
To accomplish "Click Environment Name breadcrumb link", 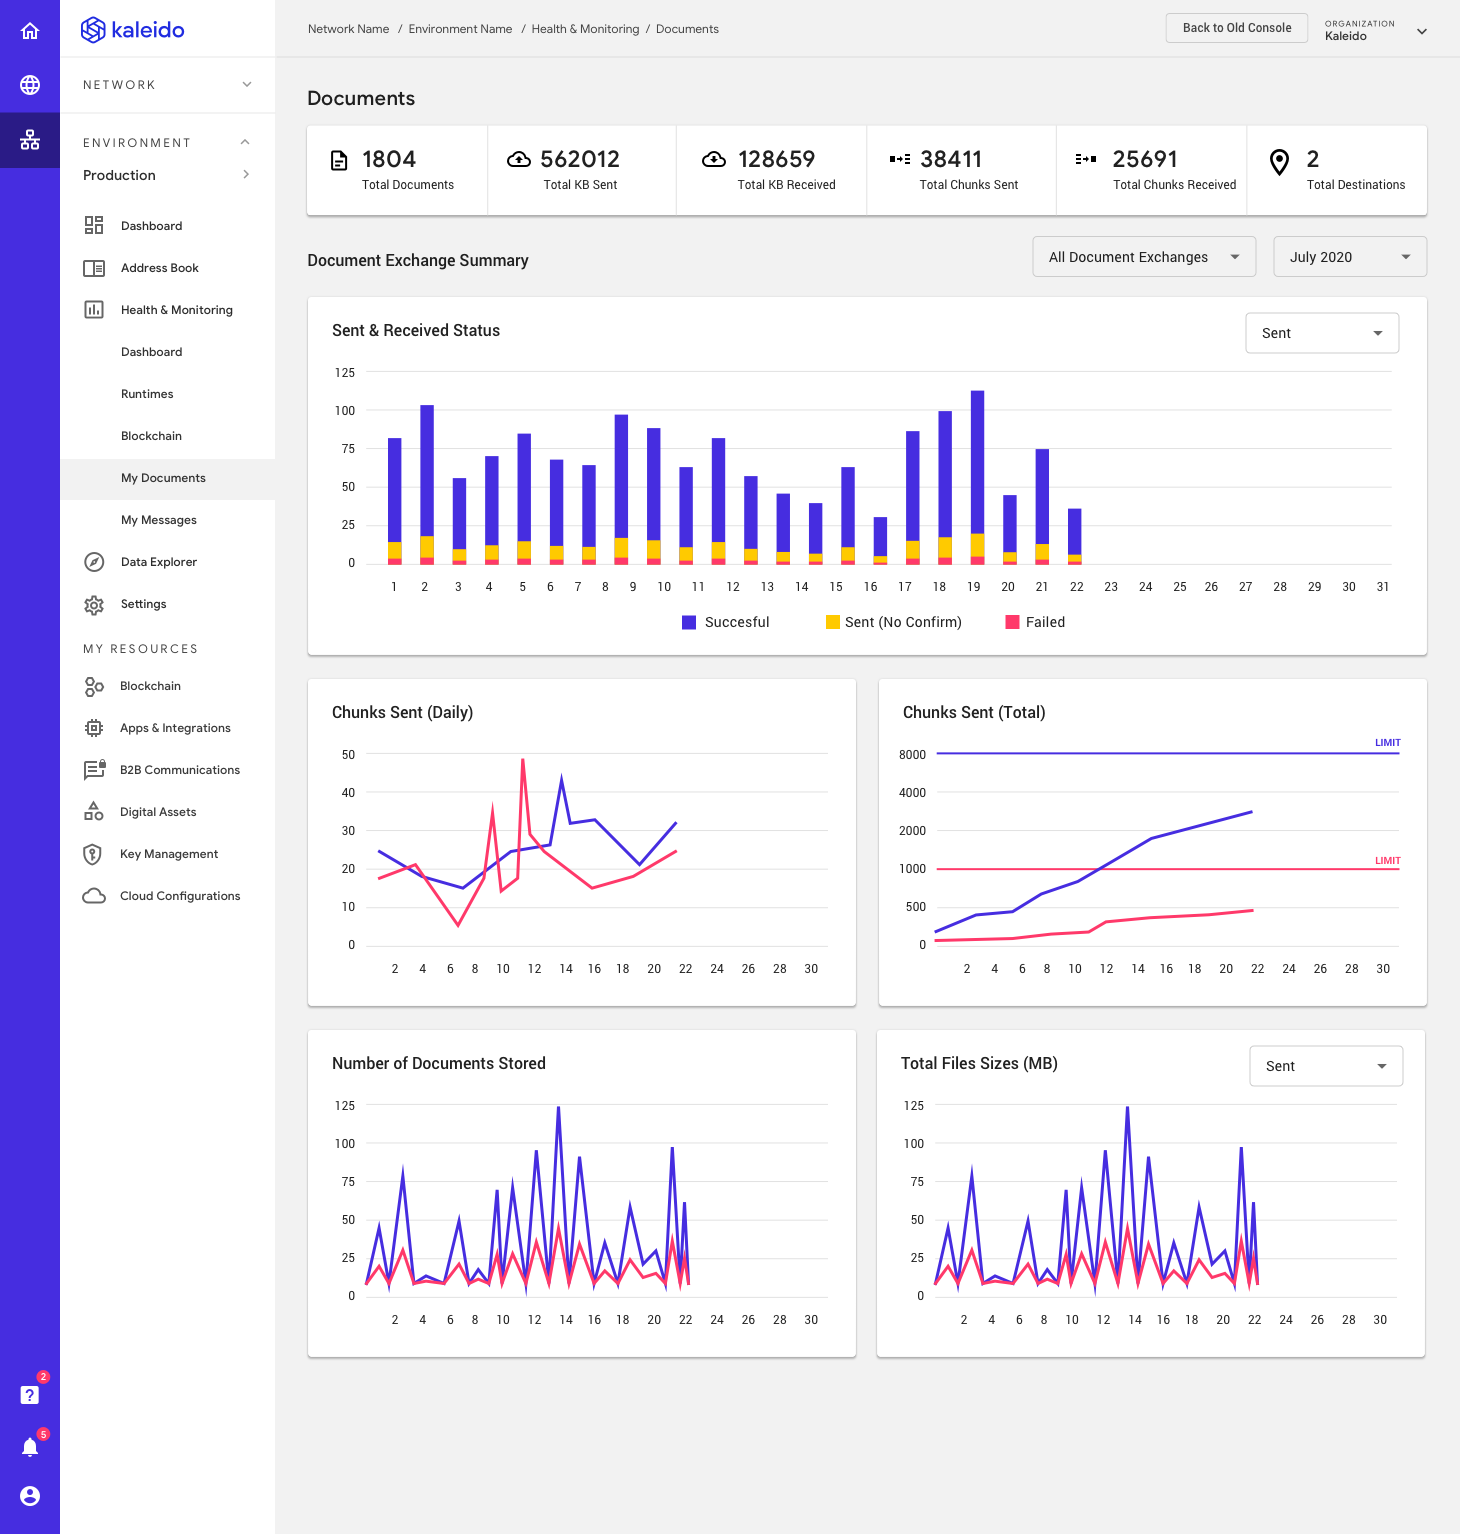I will click(x=460, y=29).
